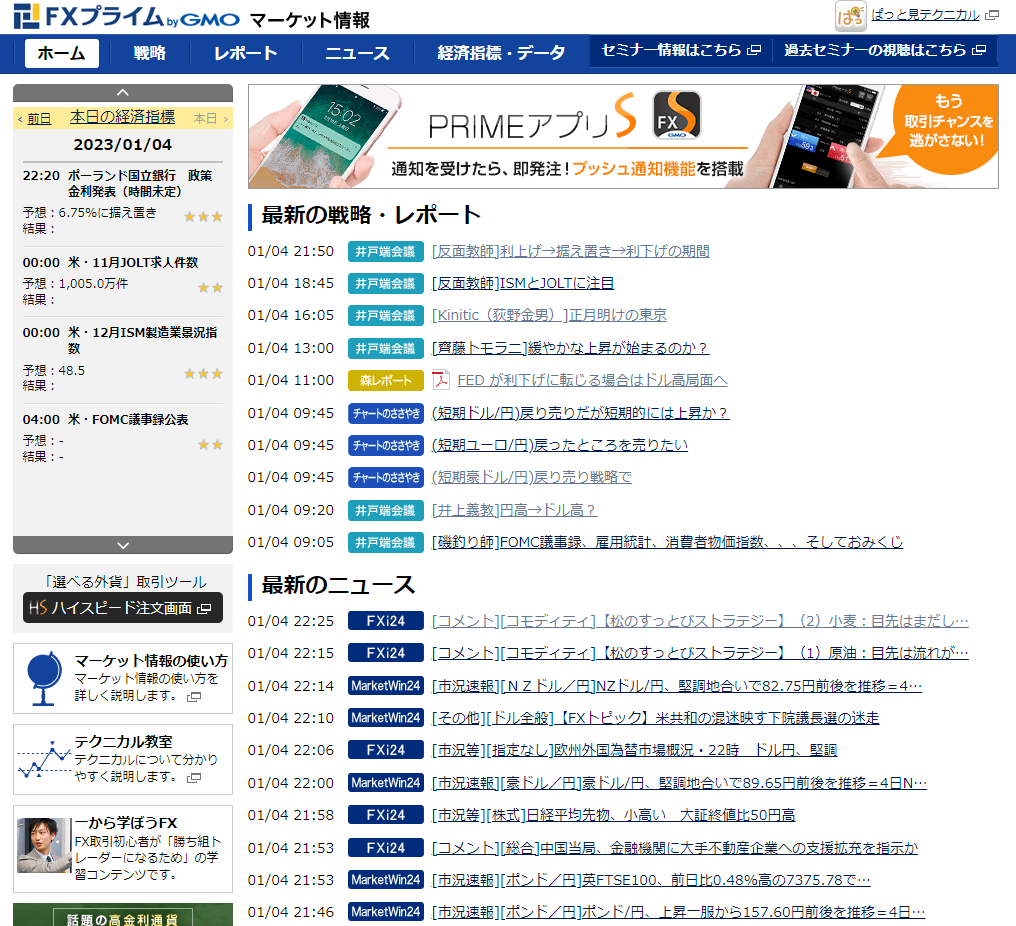Image resolution: width=1016 pixels, height=926 pixels.
Task: Click the FX app icon in banner
Action: pyautogui.click(x=676, y=115)
